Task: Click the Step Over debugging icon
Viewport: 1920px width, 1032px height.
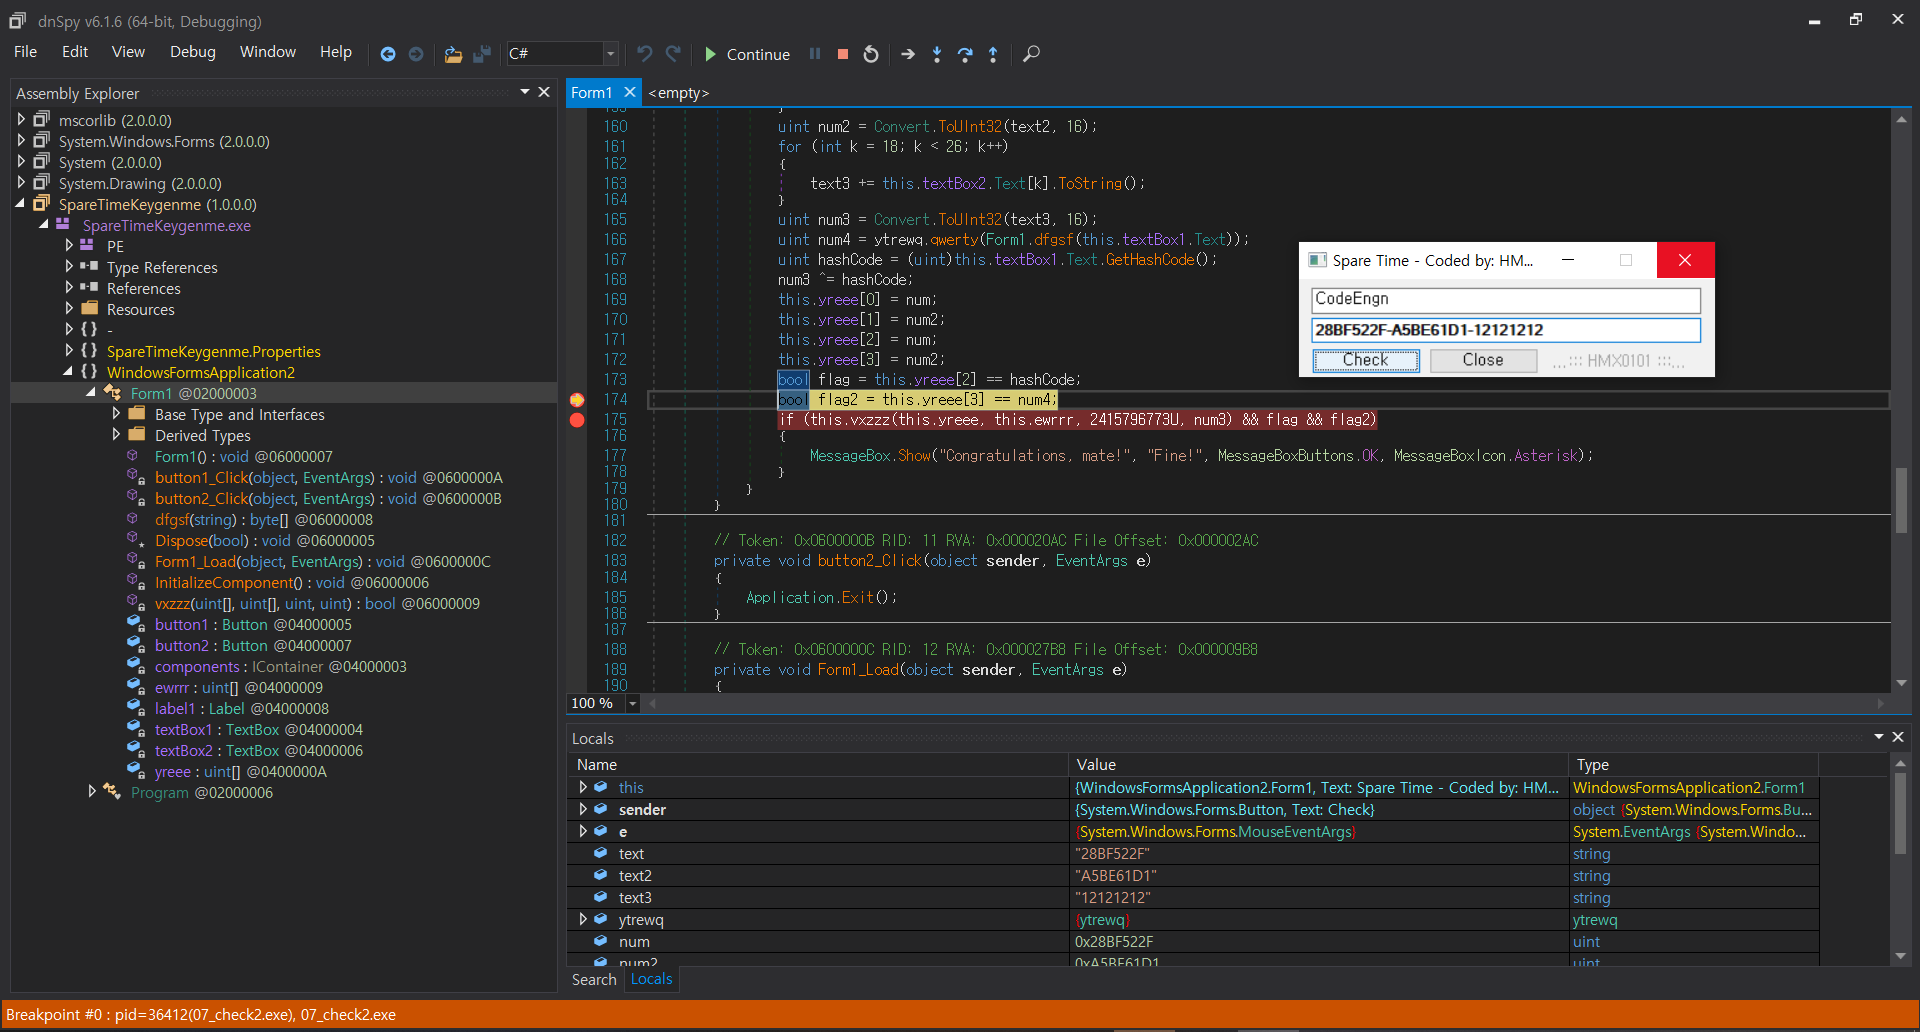Action: pyautogui.click(x=965, y=54)
